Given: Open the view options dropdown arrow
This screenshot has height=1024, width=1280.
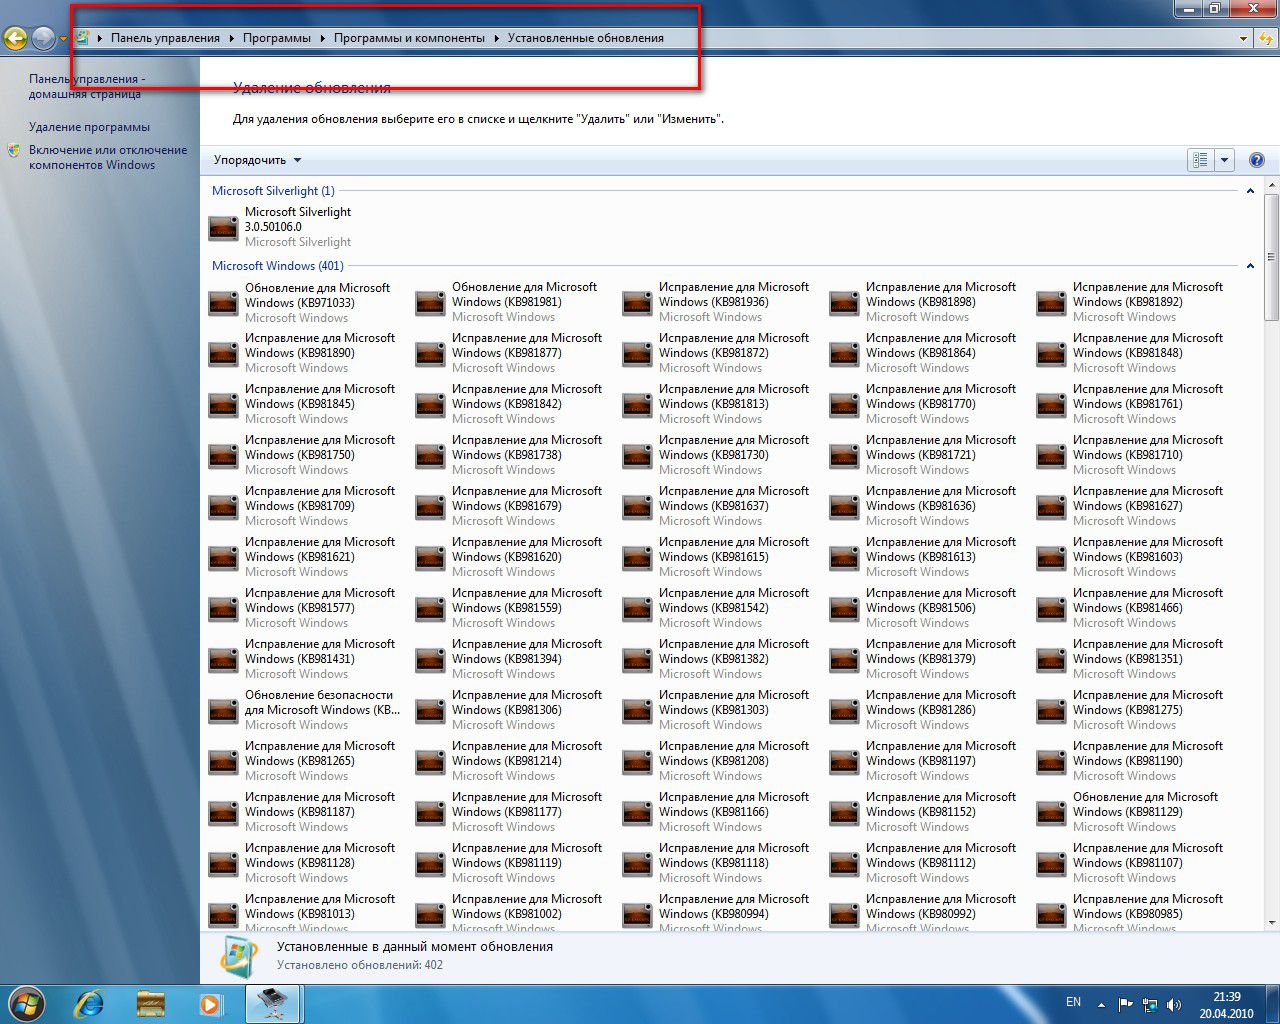Looking at the screenshot, I should pos(1224,160).
